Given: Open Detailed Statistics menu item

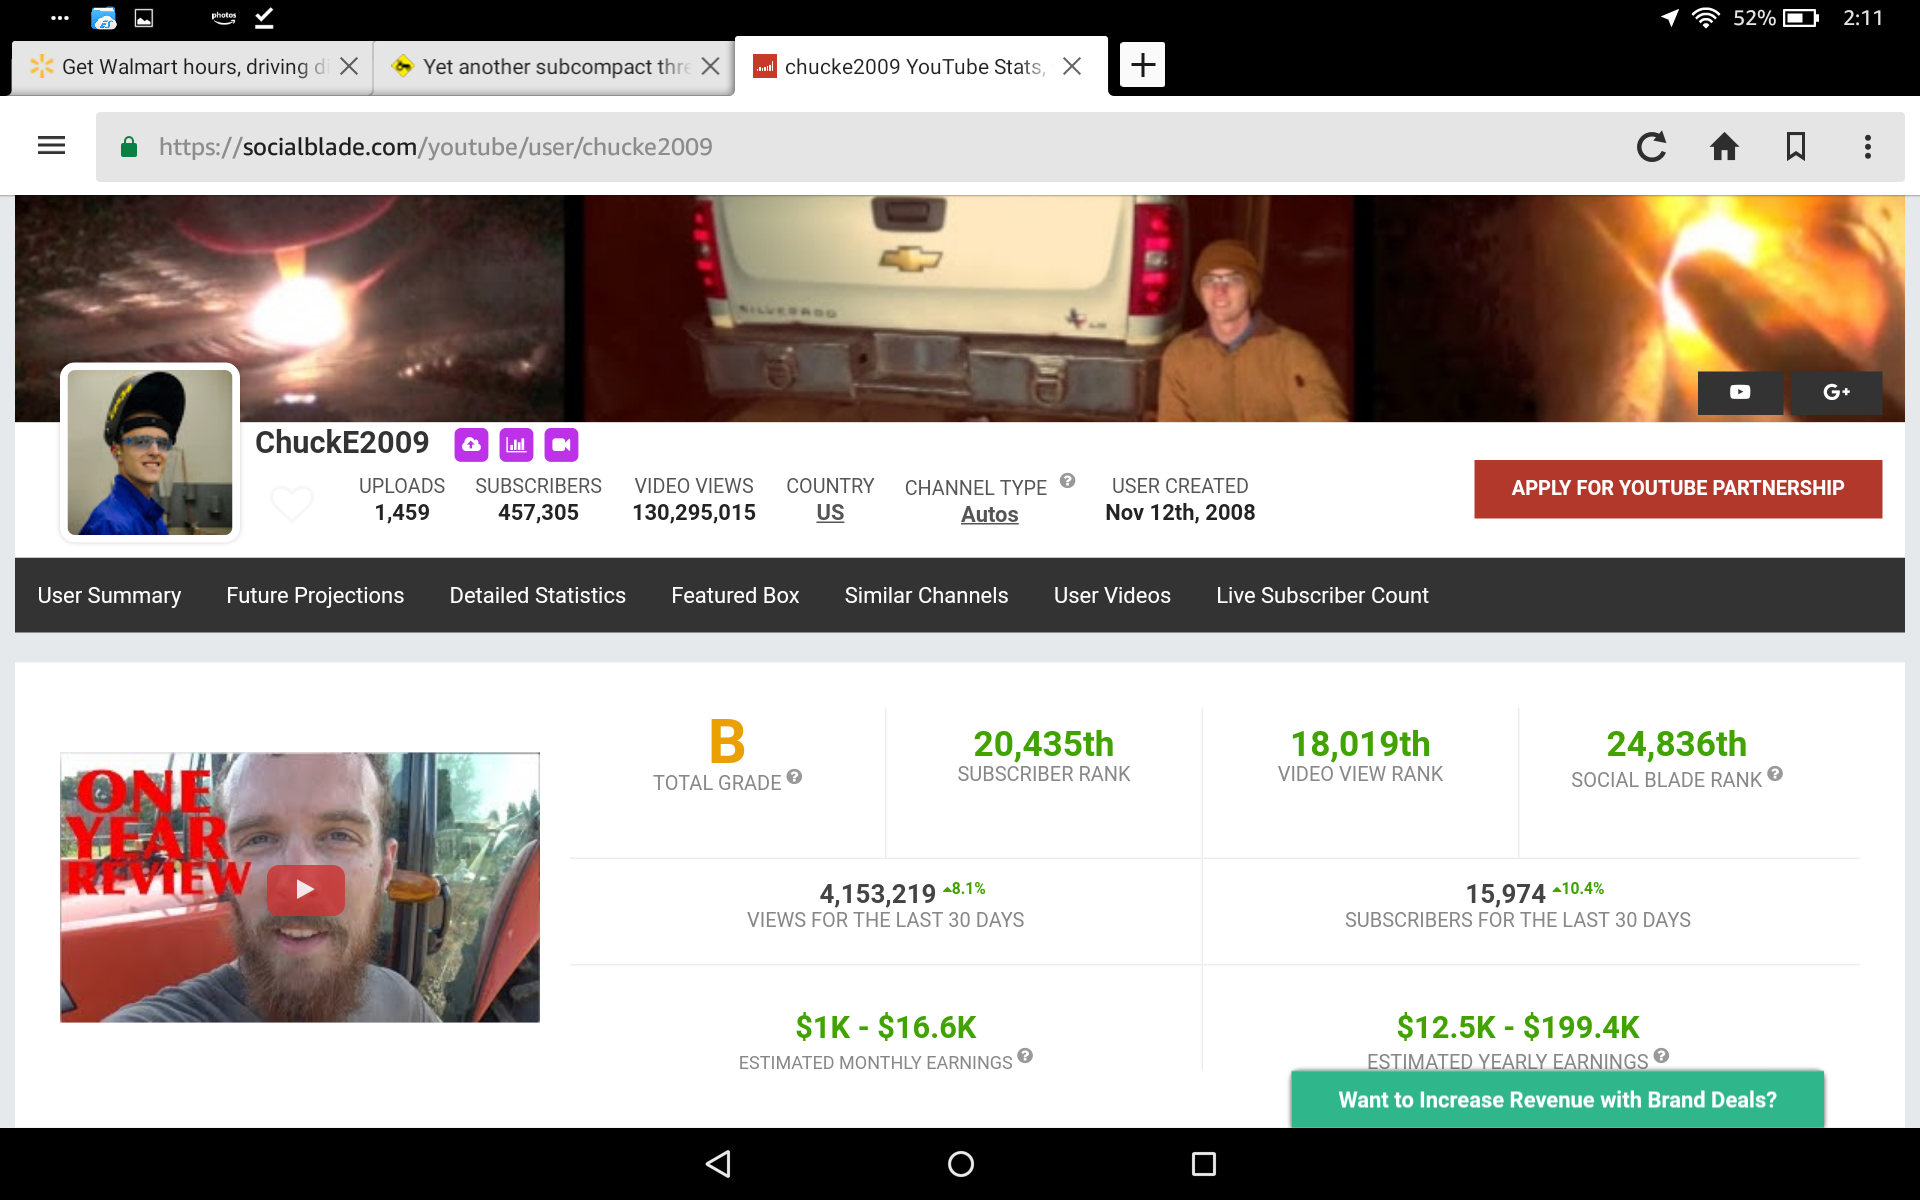Looking at the screenshot, I should 537,596.
